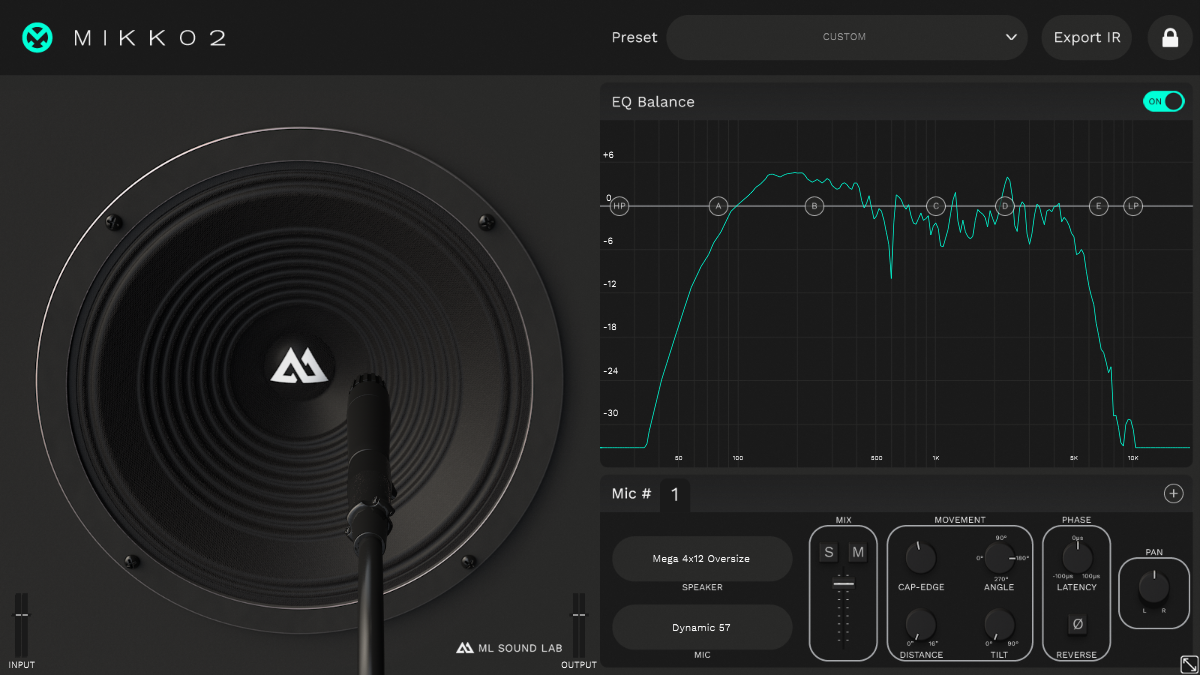Select EQ band D node
This screenshot has width=1200, height=675.
pyautogui.click(x=1003, y=206)
